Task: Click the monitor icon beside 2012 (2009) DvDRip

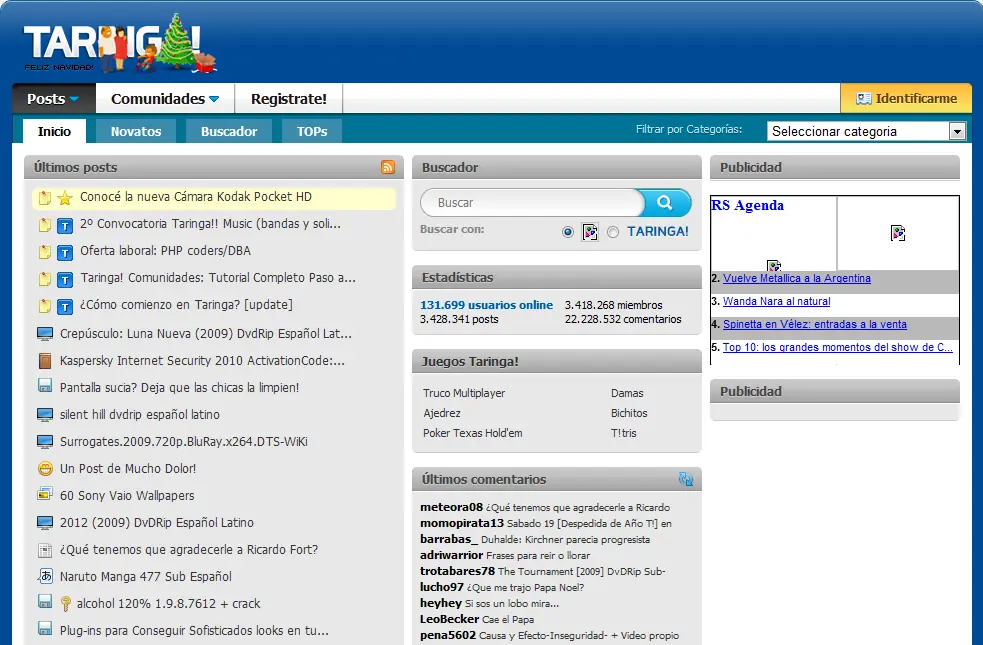Action: click(45, 522)
